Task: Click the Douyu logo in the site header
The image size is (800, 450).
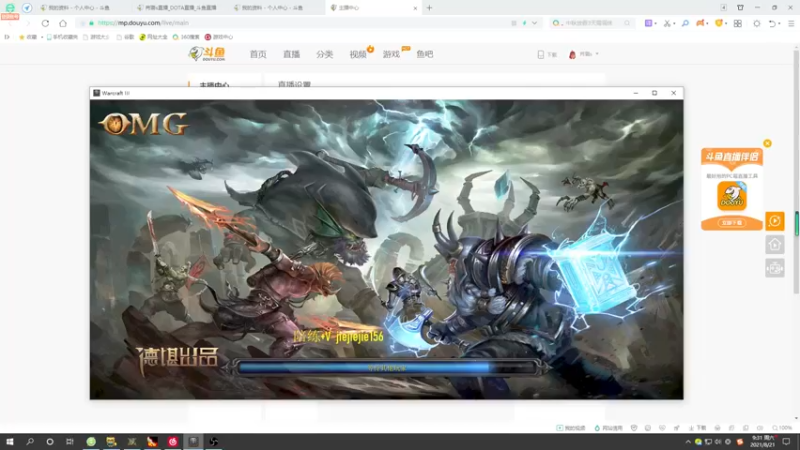Action: coord(207,54)
